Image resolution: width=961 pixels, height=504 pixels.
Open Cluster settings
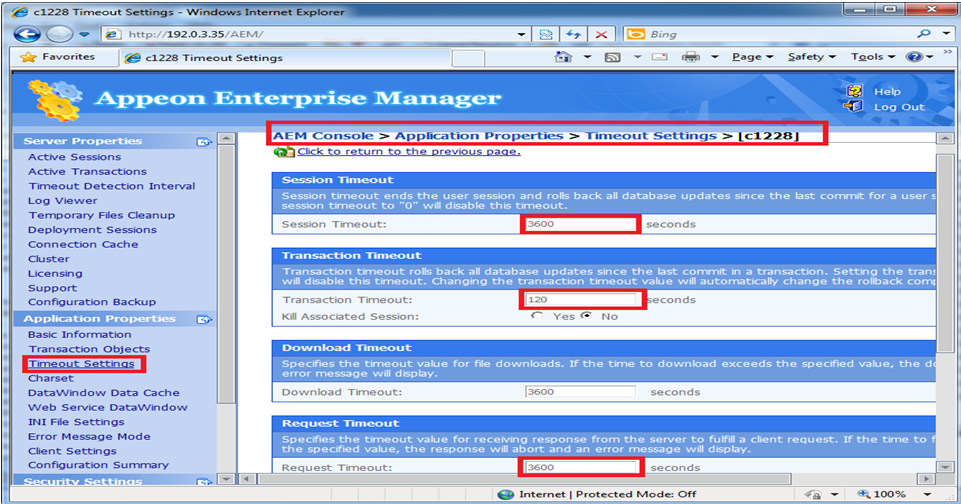[48, 259]
